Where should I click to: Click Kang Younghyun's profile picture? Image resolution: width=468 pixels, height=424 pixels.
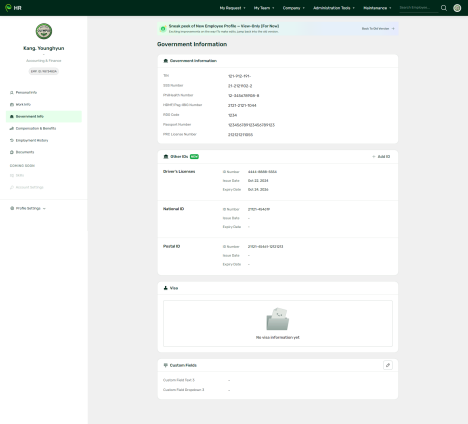click(x=44, y=31)
